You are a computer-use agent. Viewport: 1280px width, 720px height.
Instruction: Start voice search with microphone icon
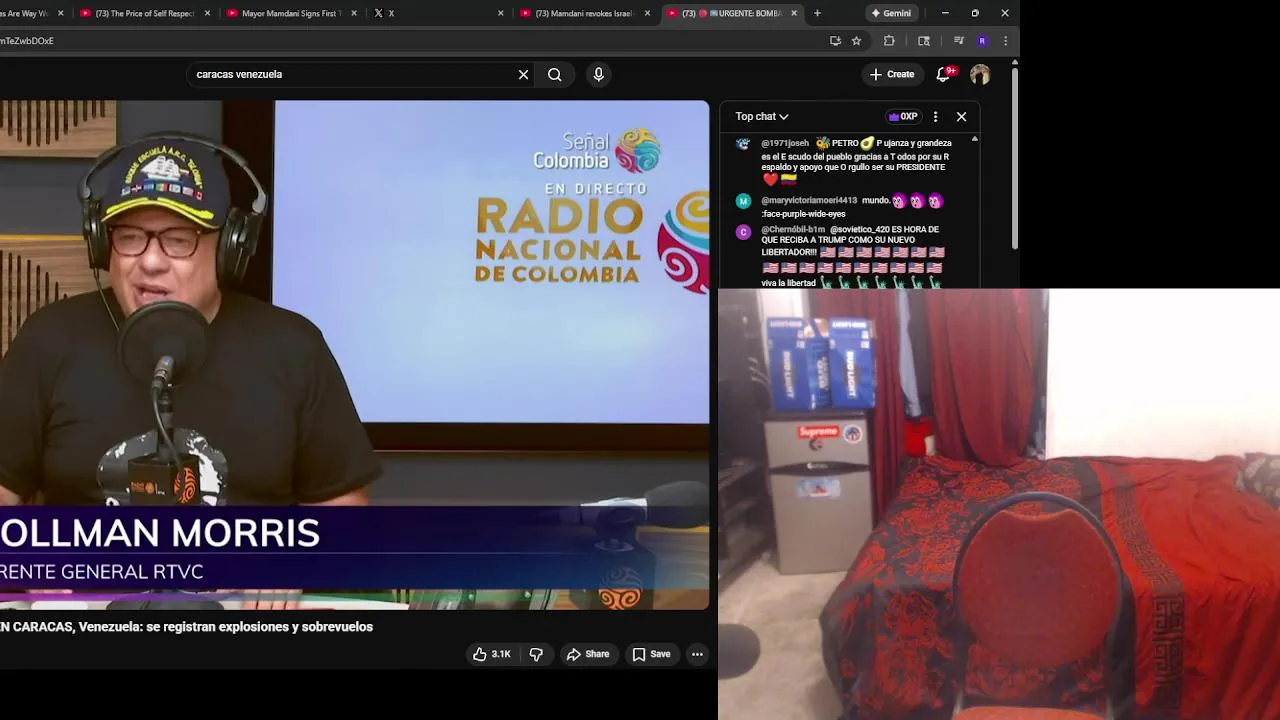(x=598, y=74)
